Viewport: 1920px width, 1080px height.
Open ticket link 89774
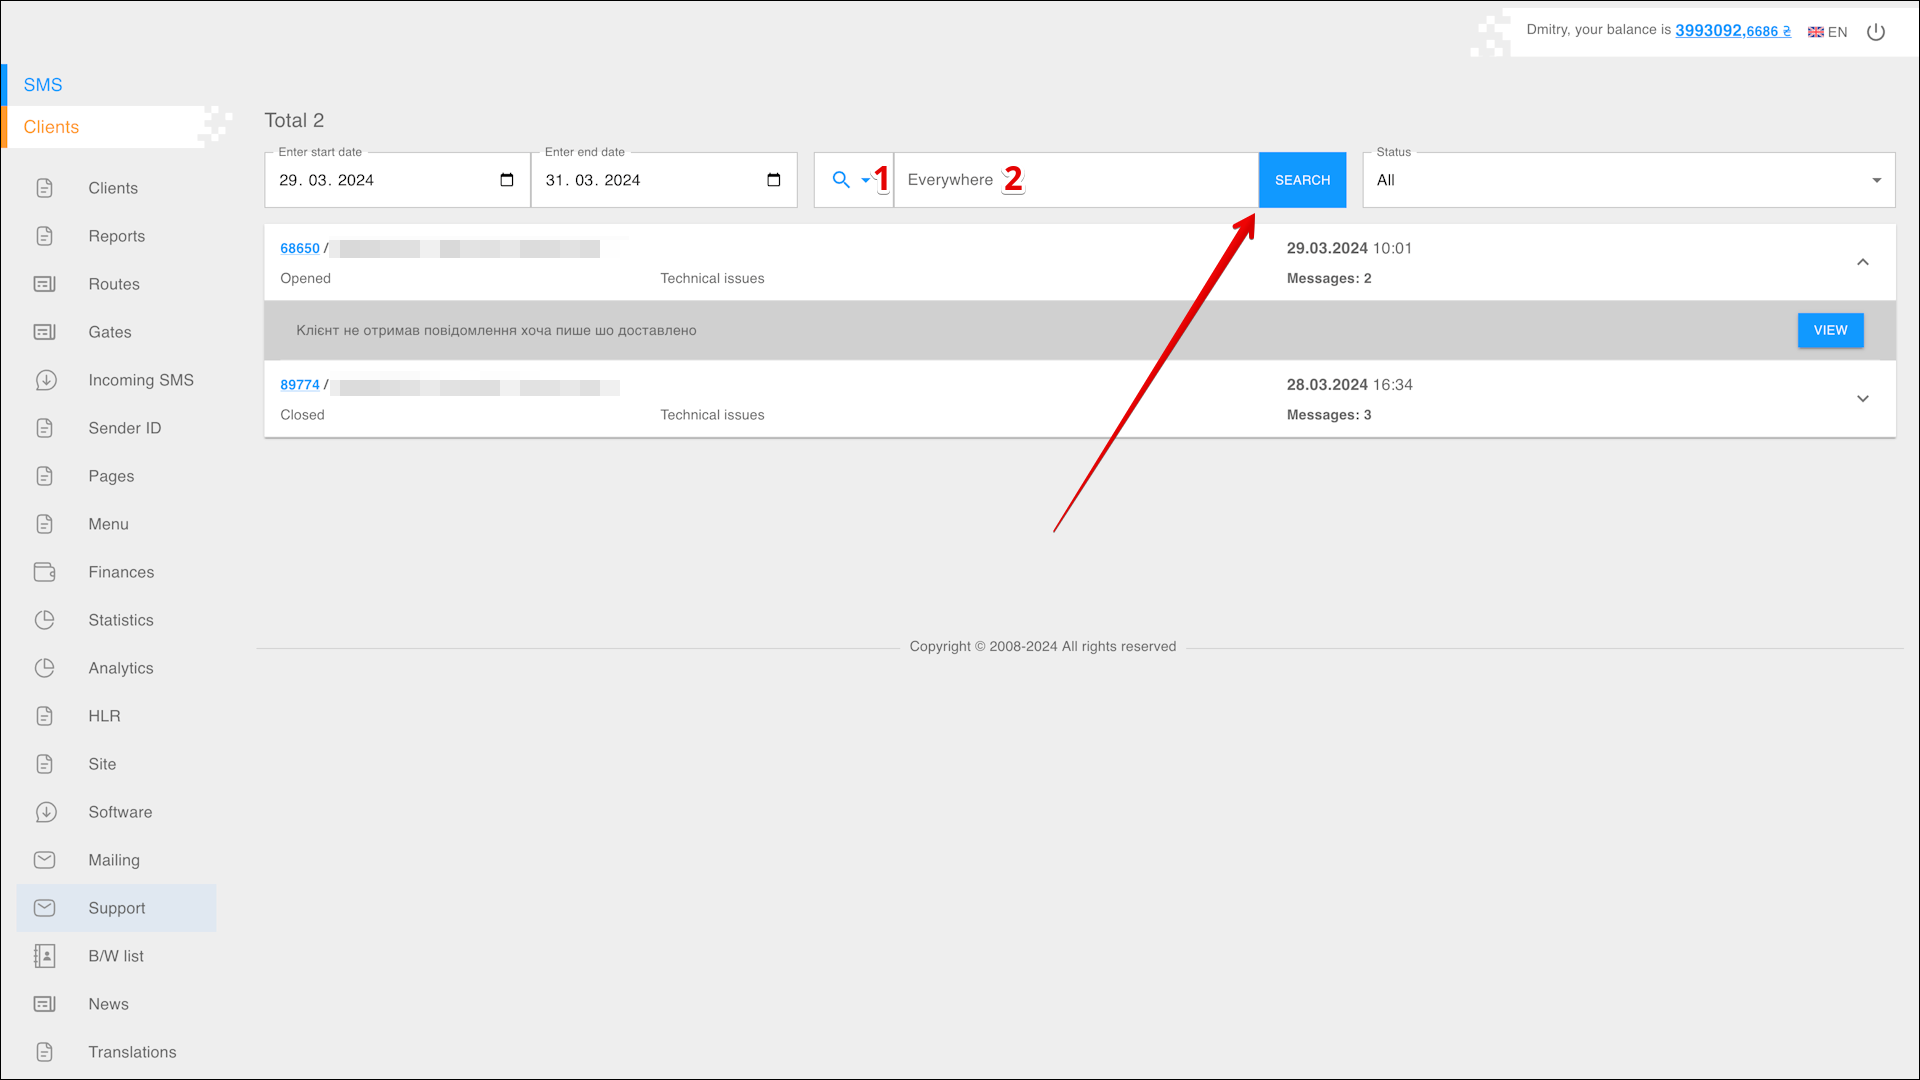point(299,385)
